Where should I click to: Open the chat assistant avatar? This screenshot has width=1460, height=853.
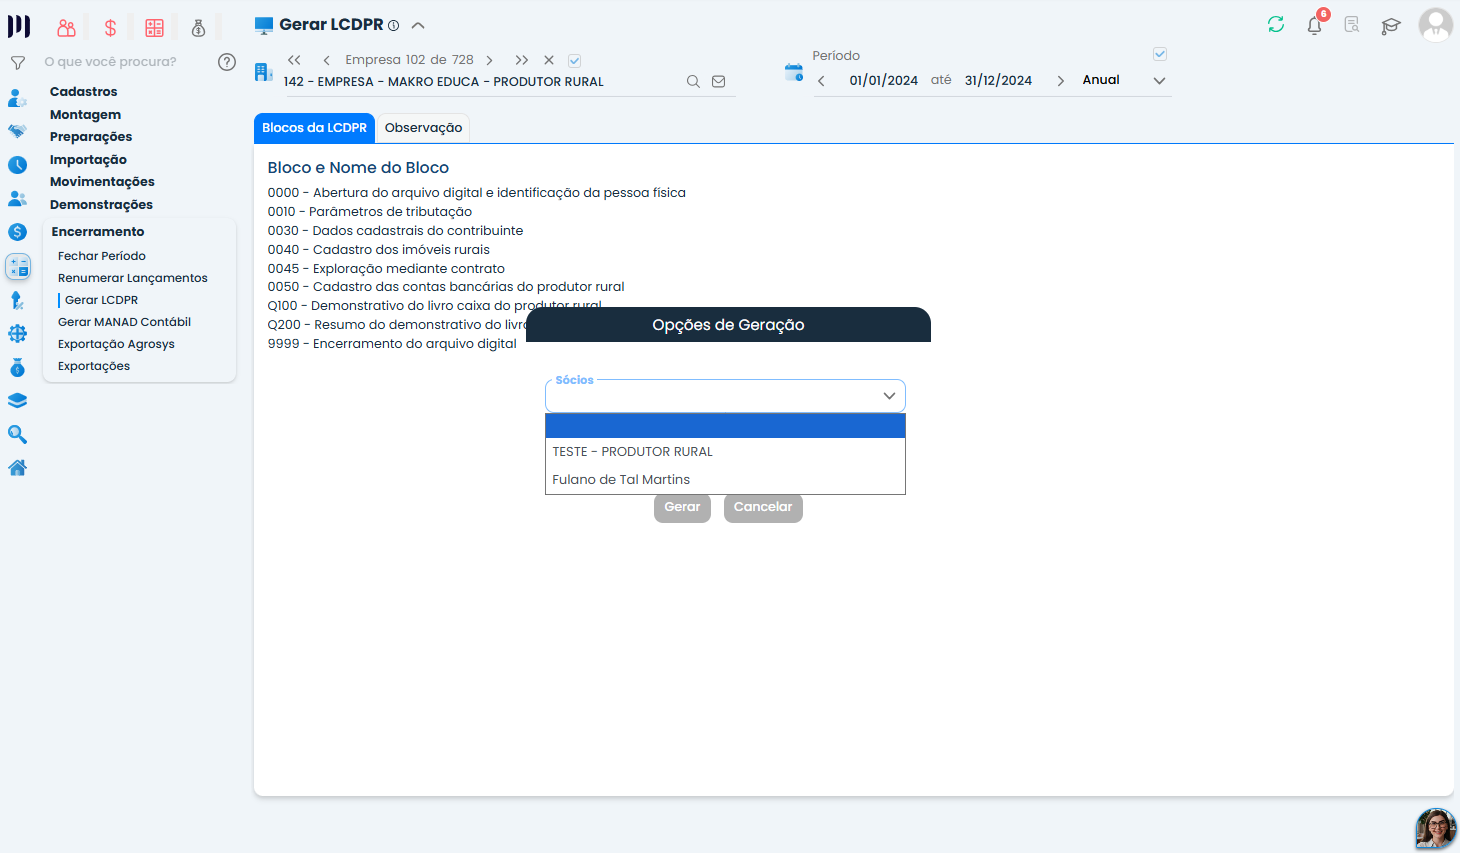coord(1436,829)
